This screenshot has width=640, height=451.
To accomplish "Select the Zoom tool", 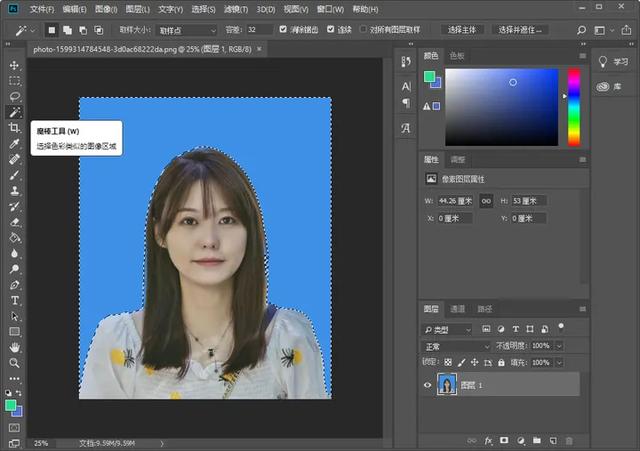I will point(14,363).
